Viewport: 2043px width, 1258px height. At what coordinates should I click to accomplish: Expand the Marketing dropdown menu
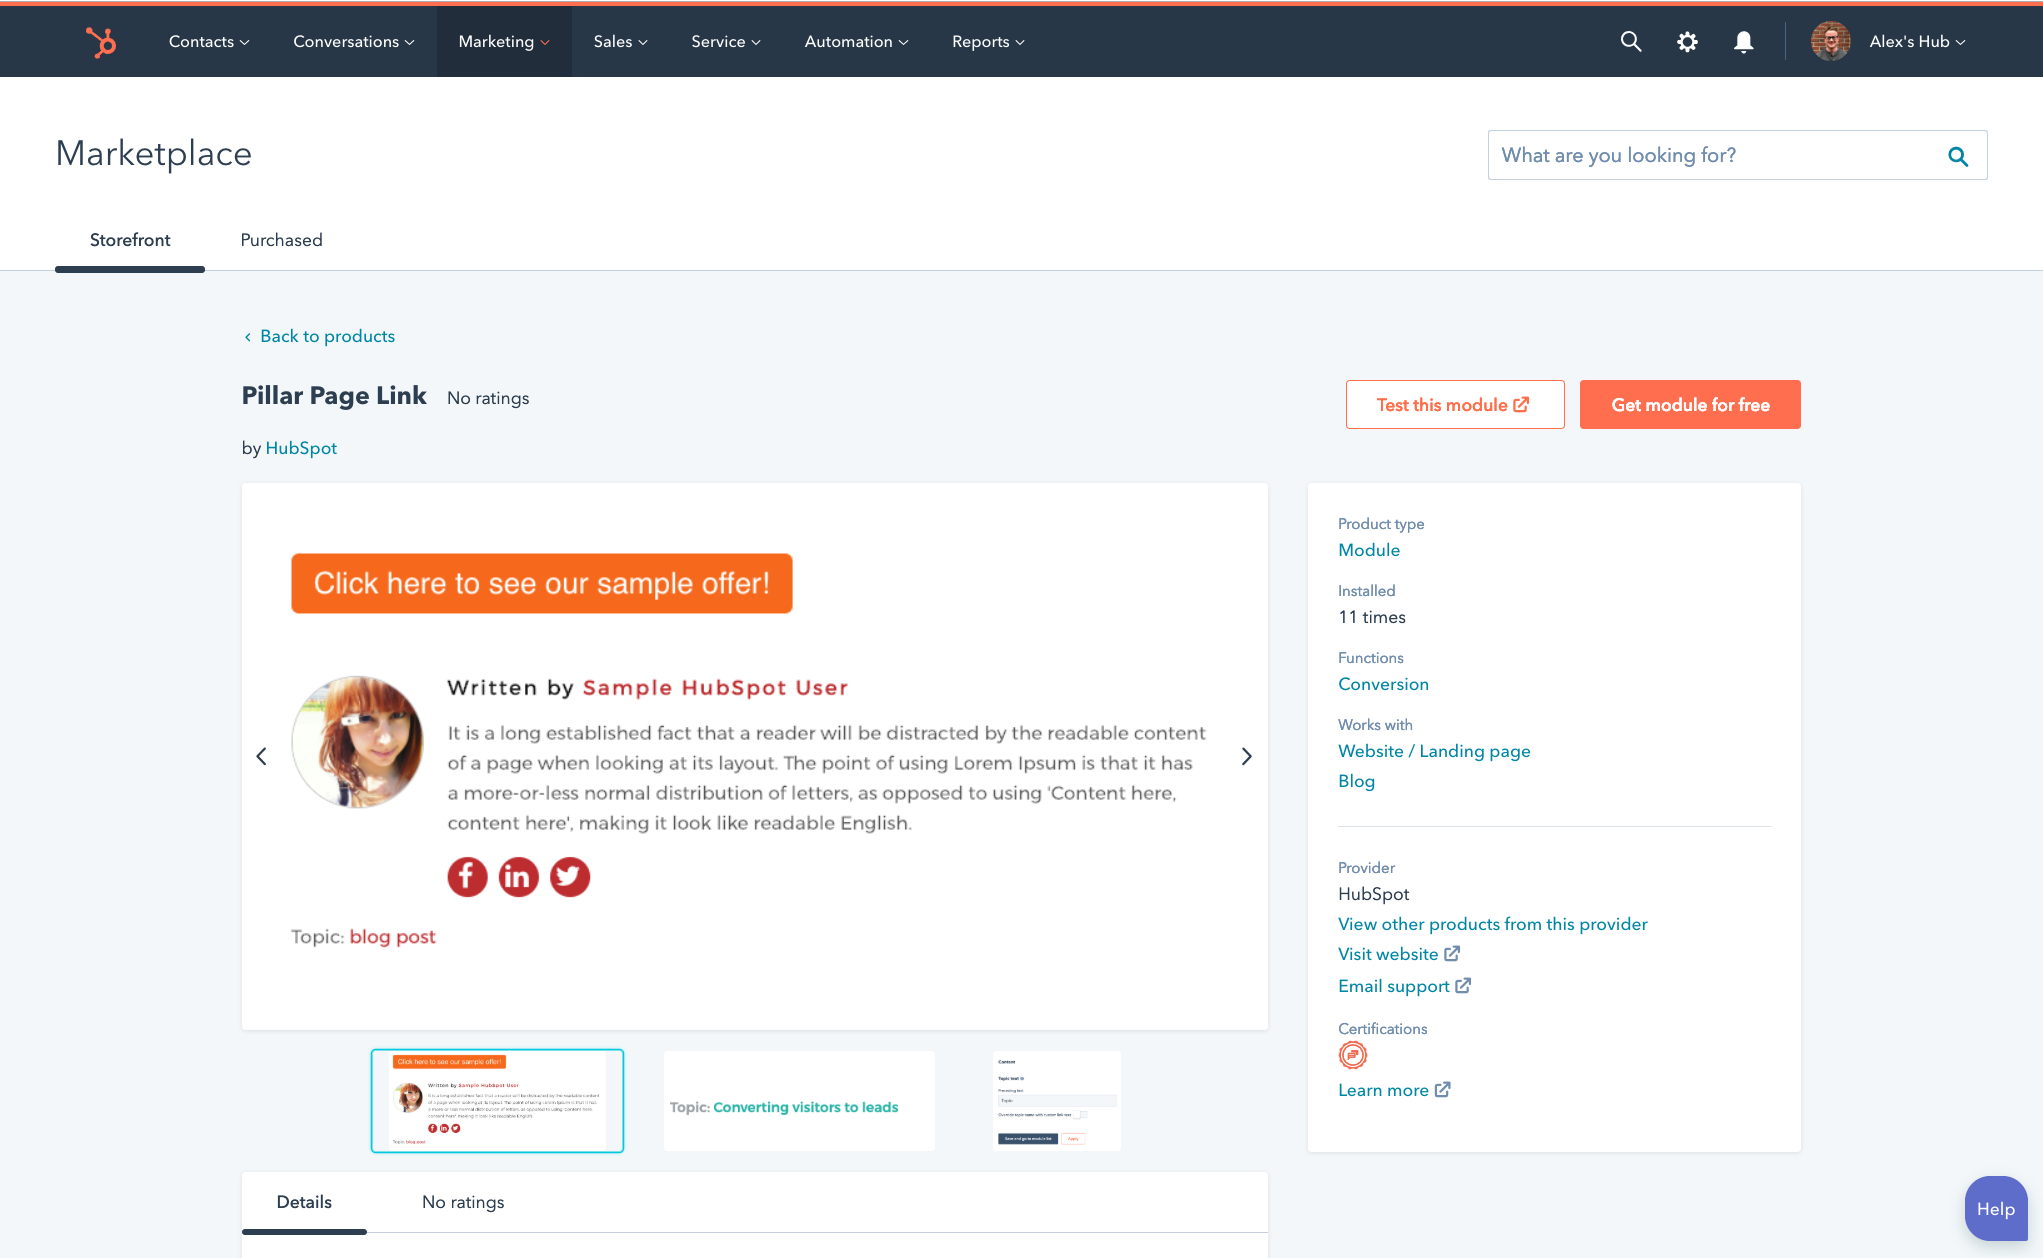(x=503, y=42)
